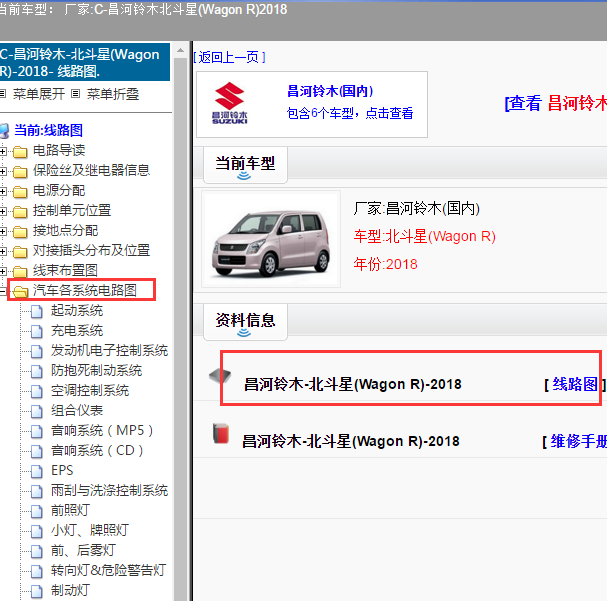Open the 线路图 link in the 资料信息 list
The width and height of the screenshot is (607, 601).
(x=575, y=384)
